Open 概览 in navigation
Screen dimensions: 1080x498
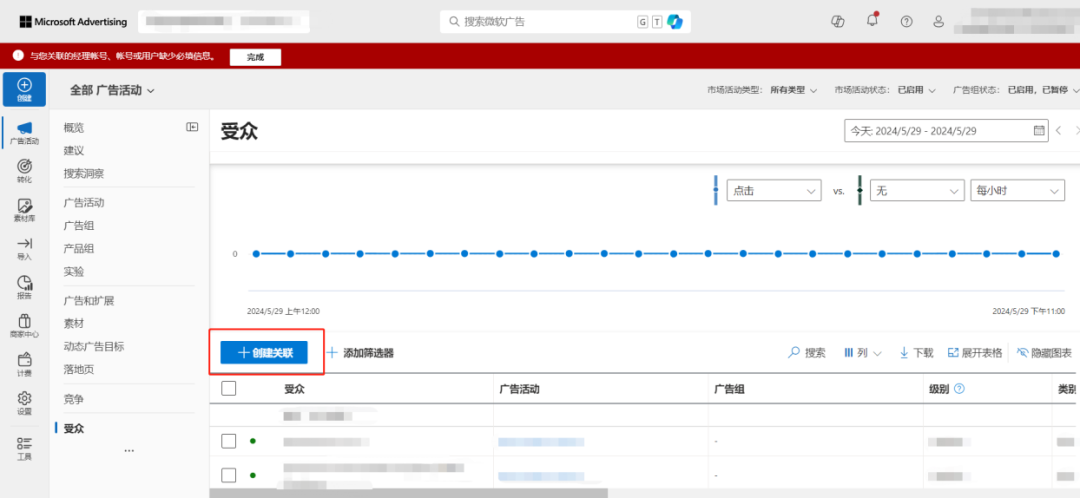(74, 127)
